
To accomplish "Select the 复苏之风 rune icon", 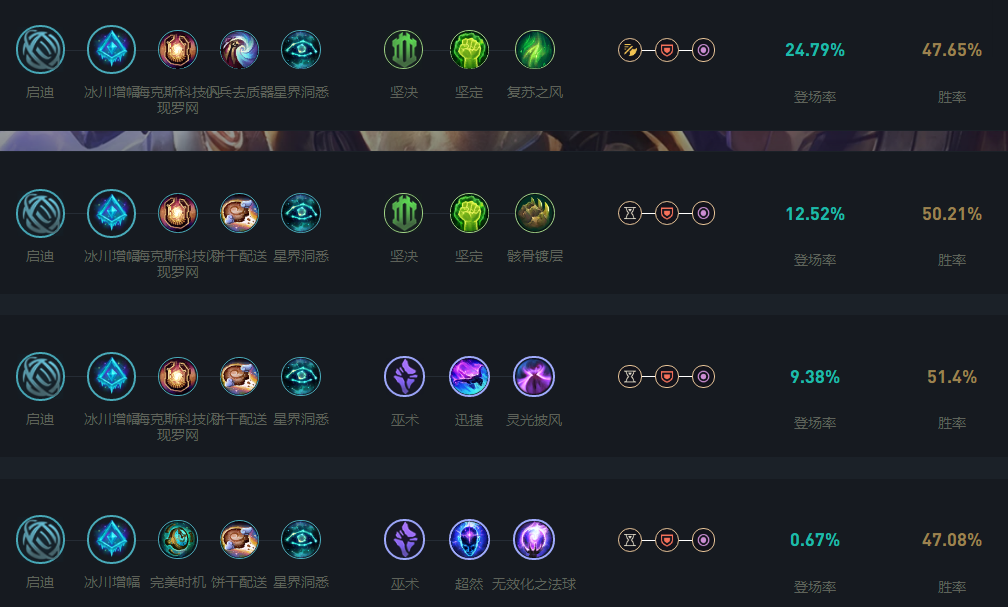I will (535, 50).
